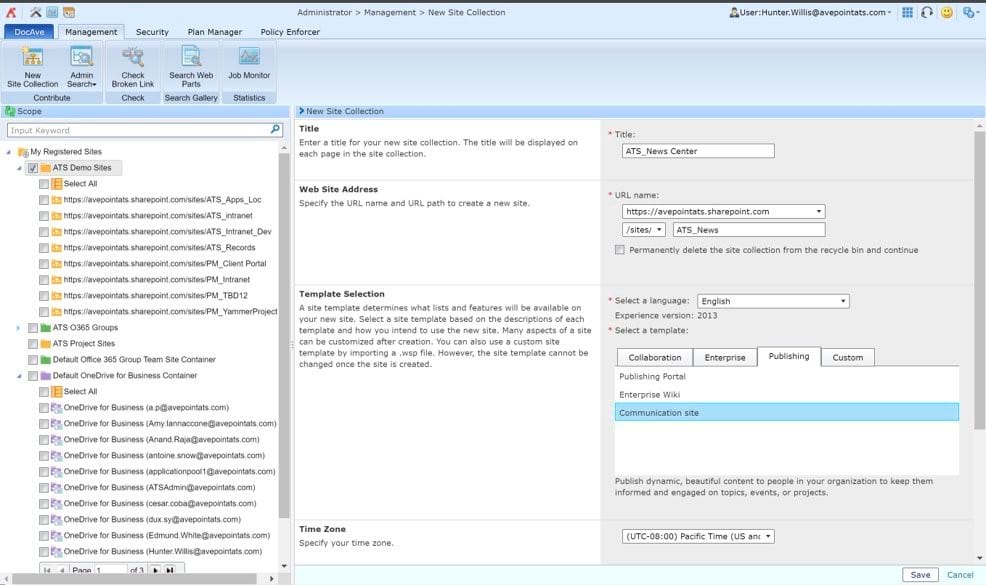Click the ATS Demo Sites folder icon
The width and height of the screenshot is (986, 585).
(45, 168)
